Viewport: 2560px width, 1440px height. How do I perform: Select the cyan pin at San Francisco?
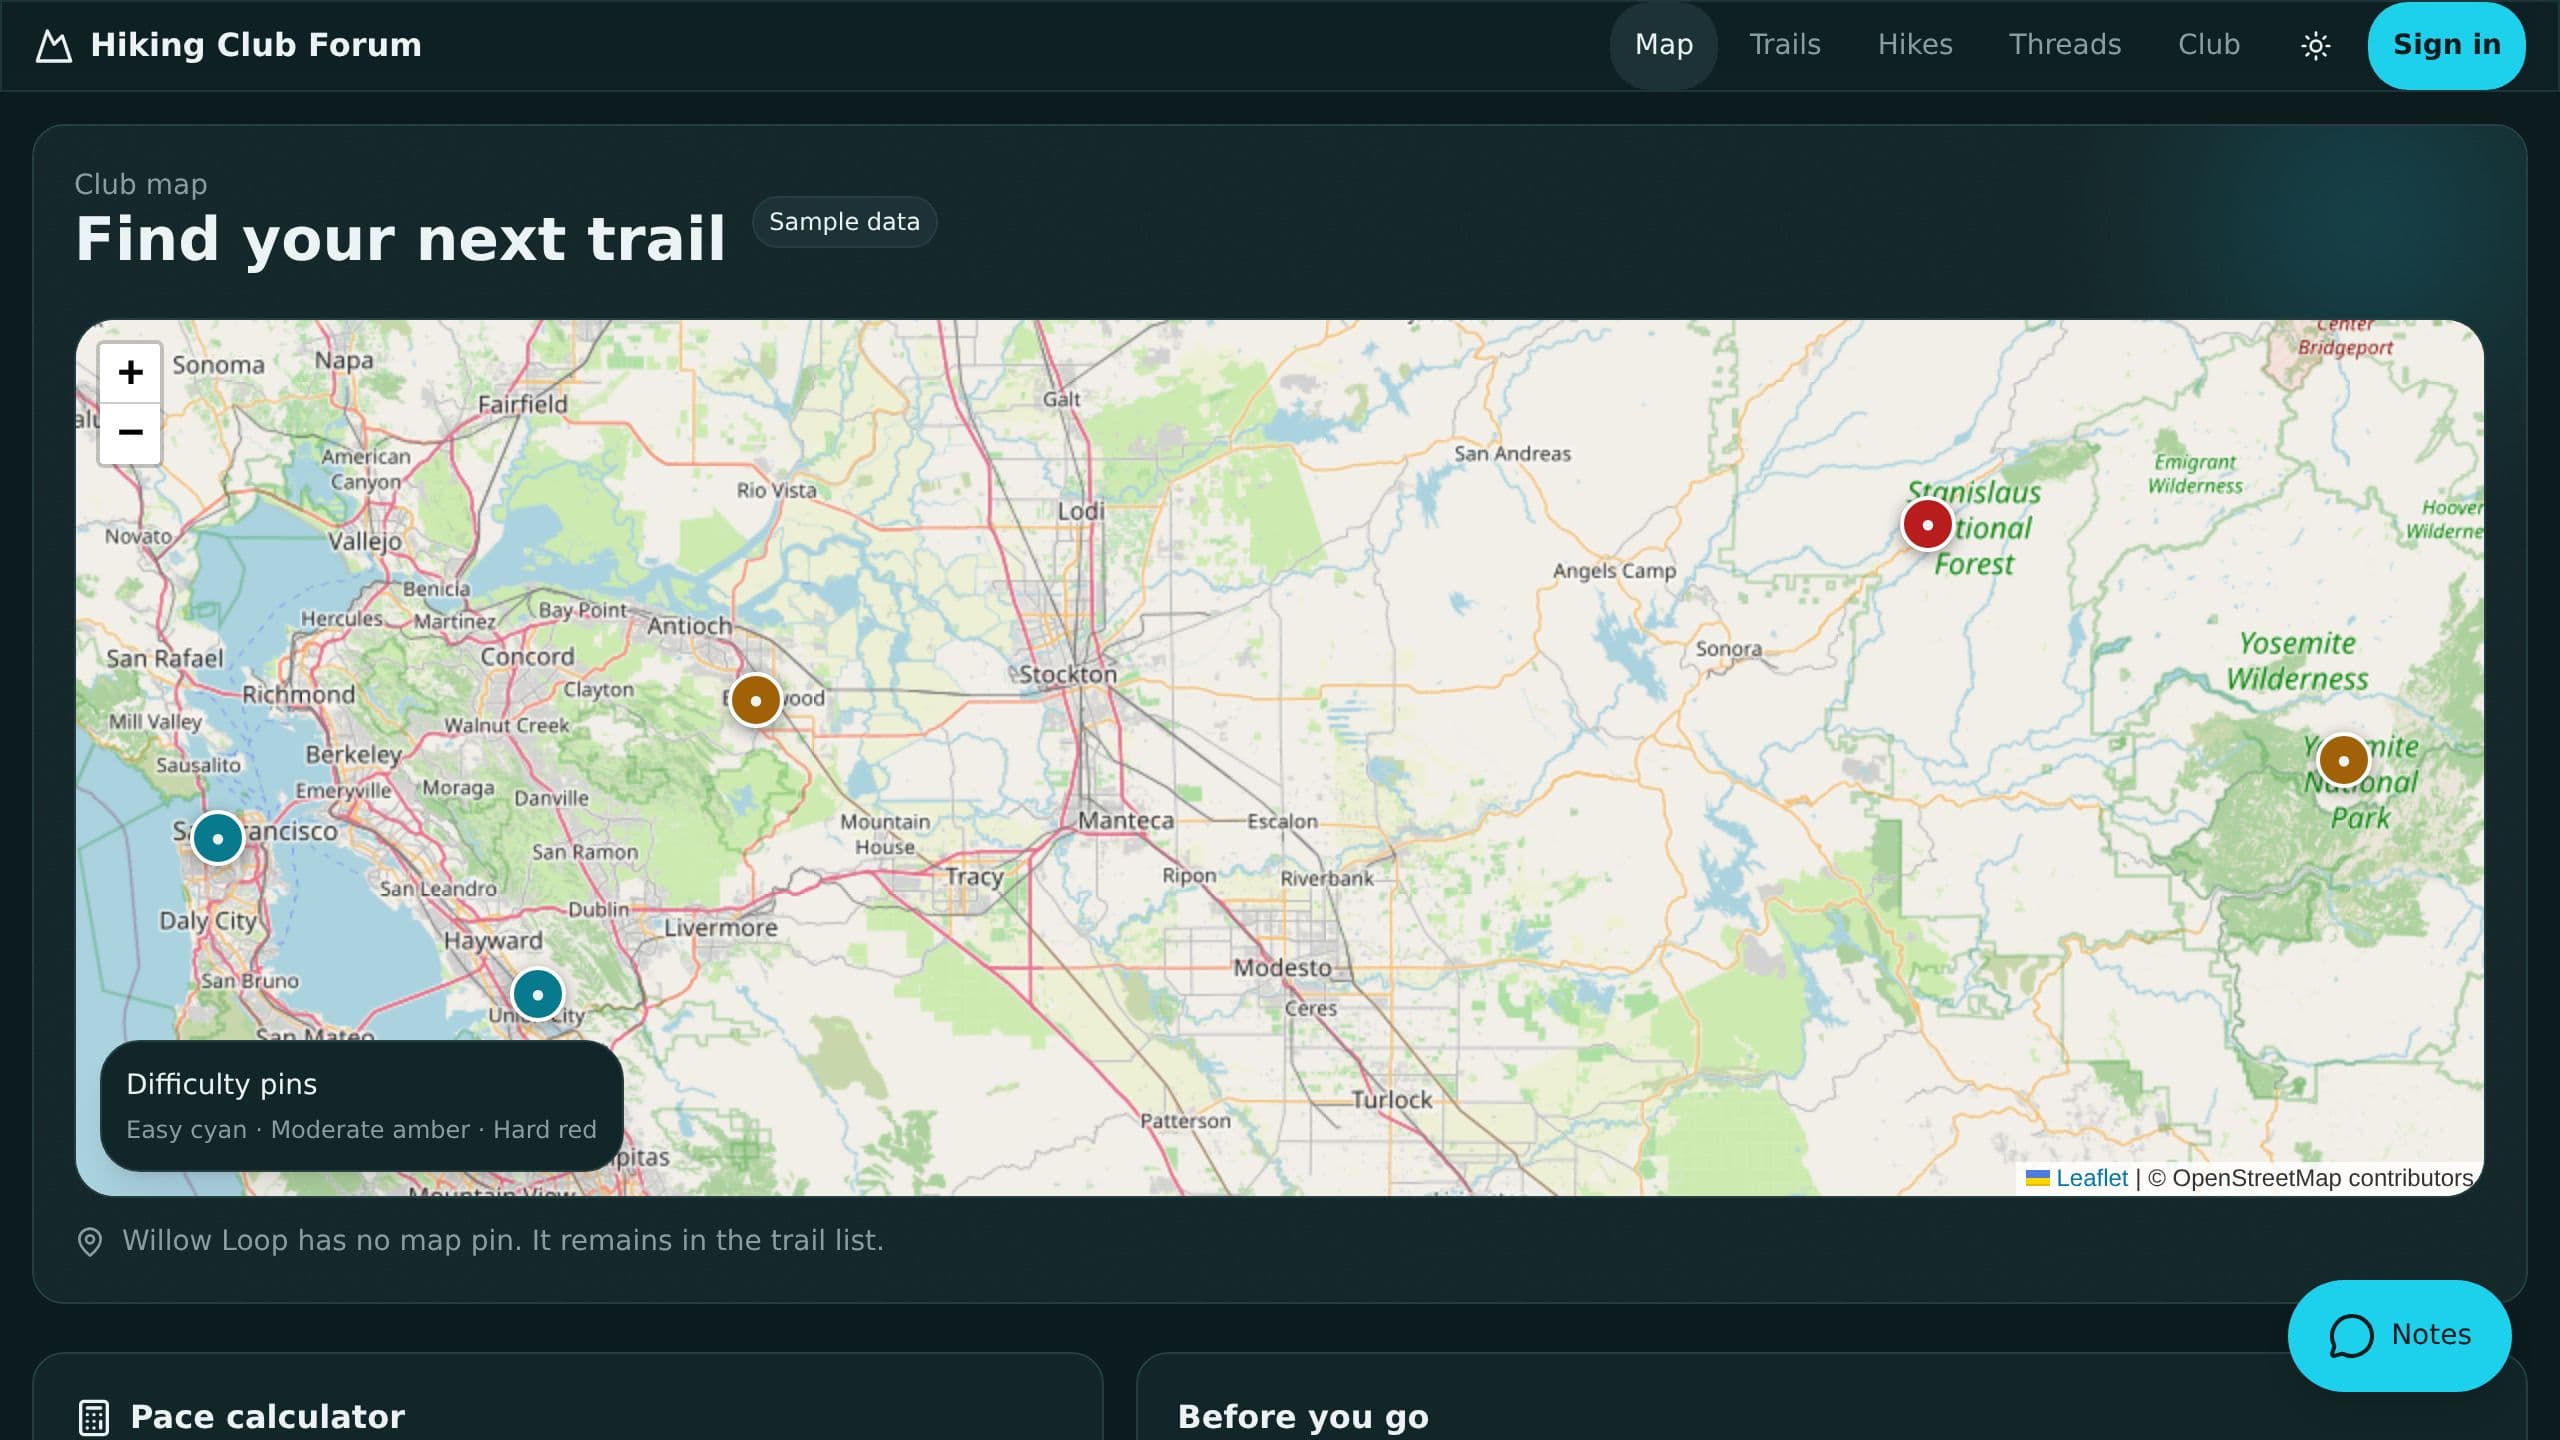[217, 838]
